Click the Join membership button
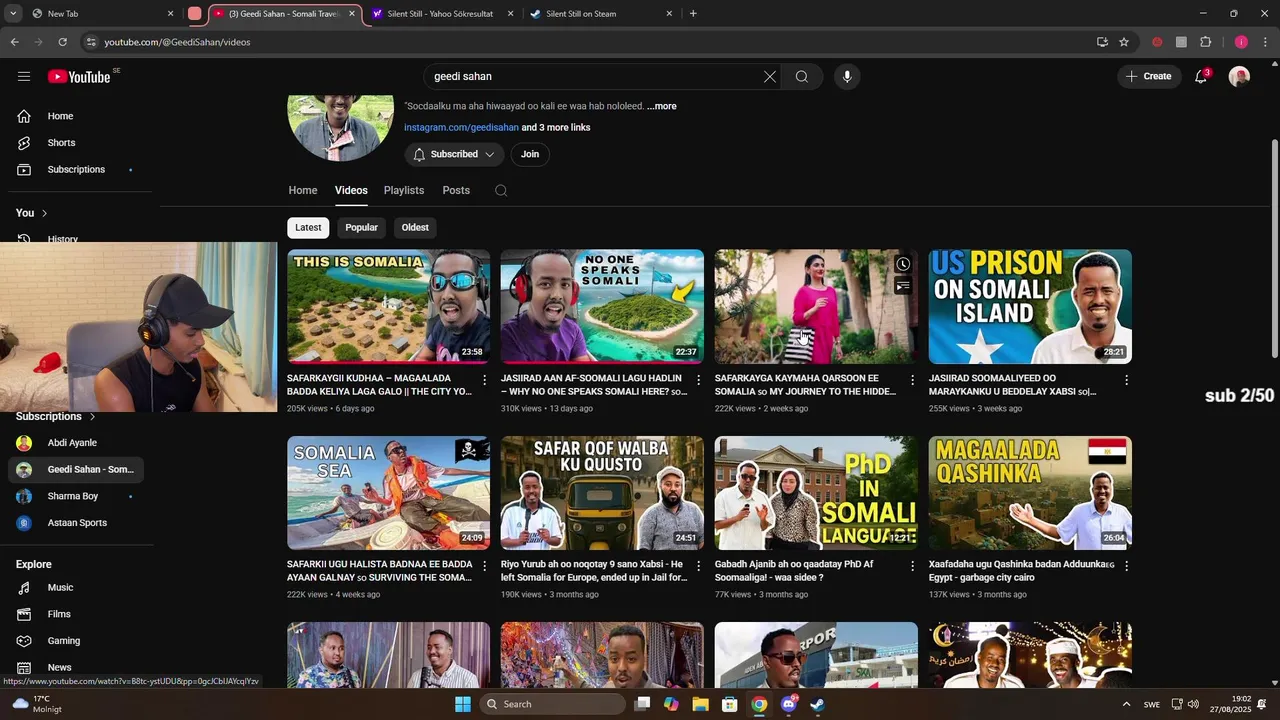Viewport: 1280px width, 720px height. (x=530, y=154)
